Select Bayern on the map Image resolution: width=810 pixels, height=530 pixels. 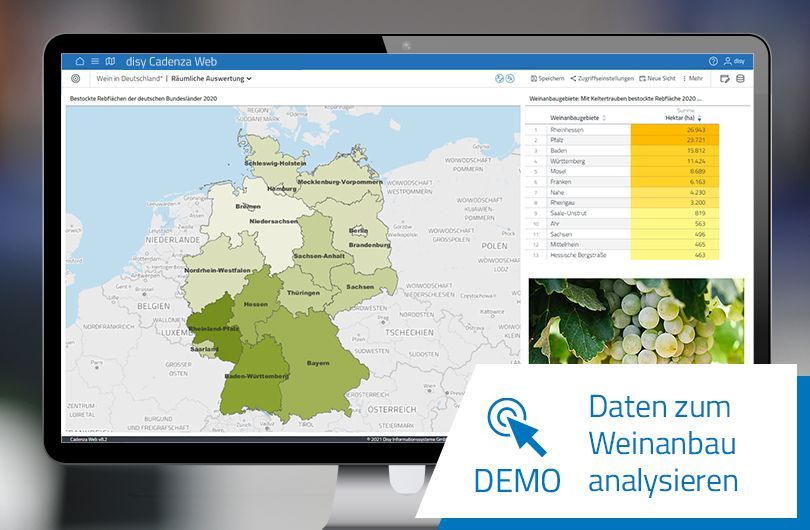click(x=318, y=362)
